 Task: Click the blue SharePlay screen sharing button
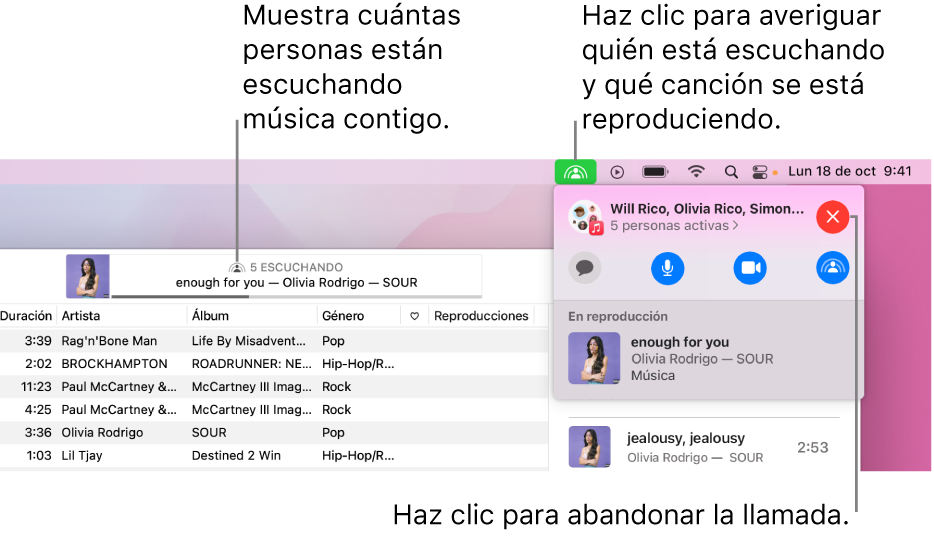pyautogui.click(x=832, y=268)
